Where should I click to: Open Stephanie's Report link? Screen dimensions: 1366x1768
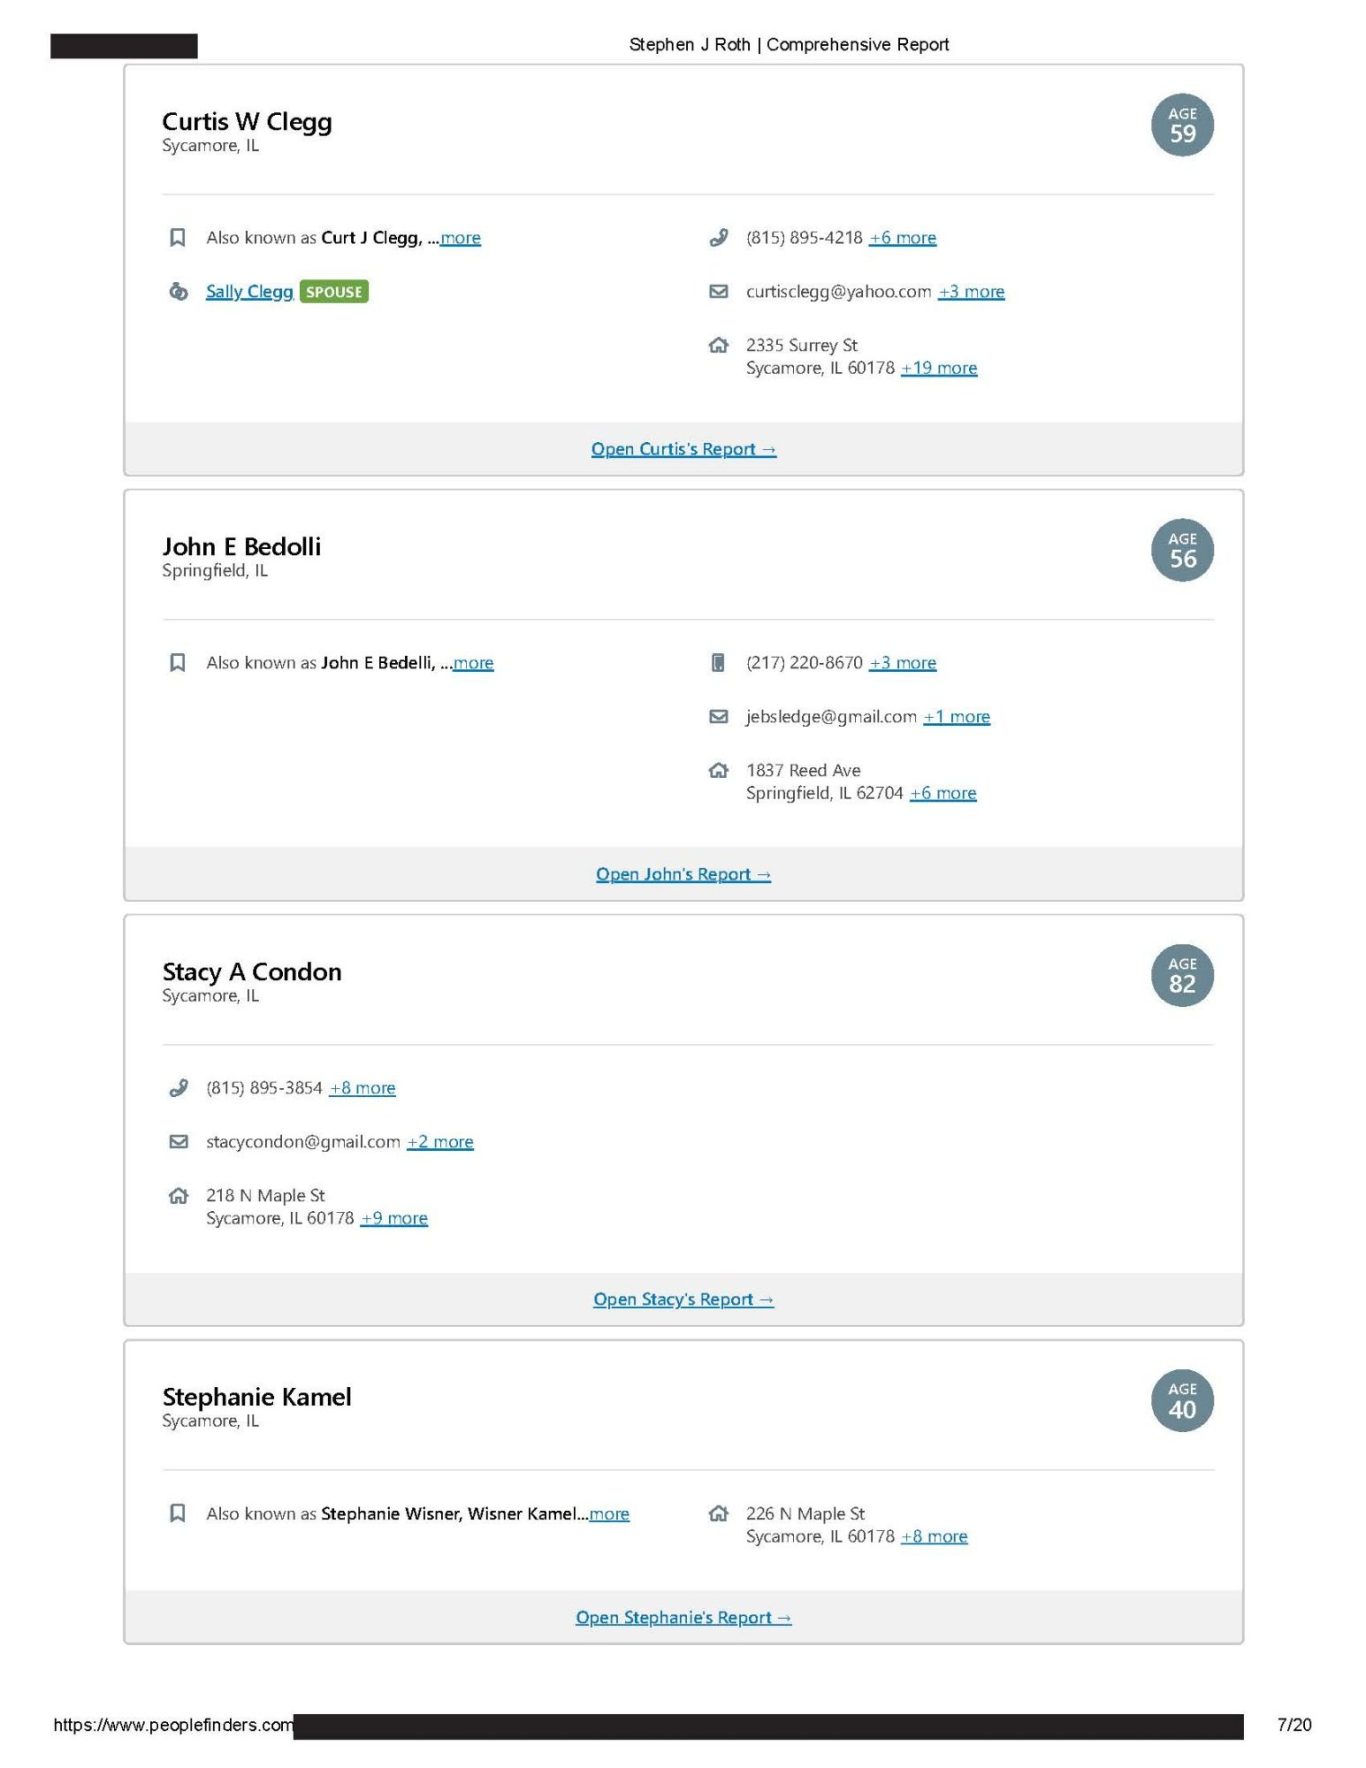pos(683,1618)
